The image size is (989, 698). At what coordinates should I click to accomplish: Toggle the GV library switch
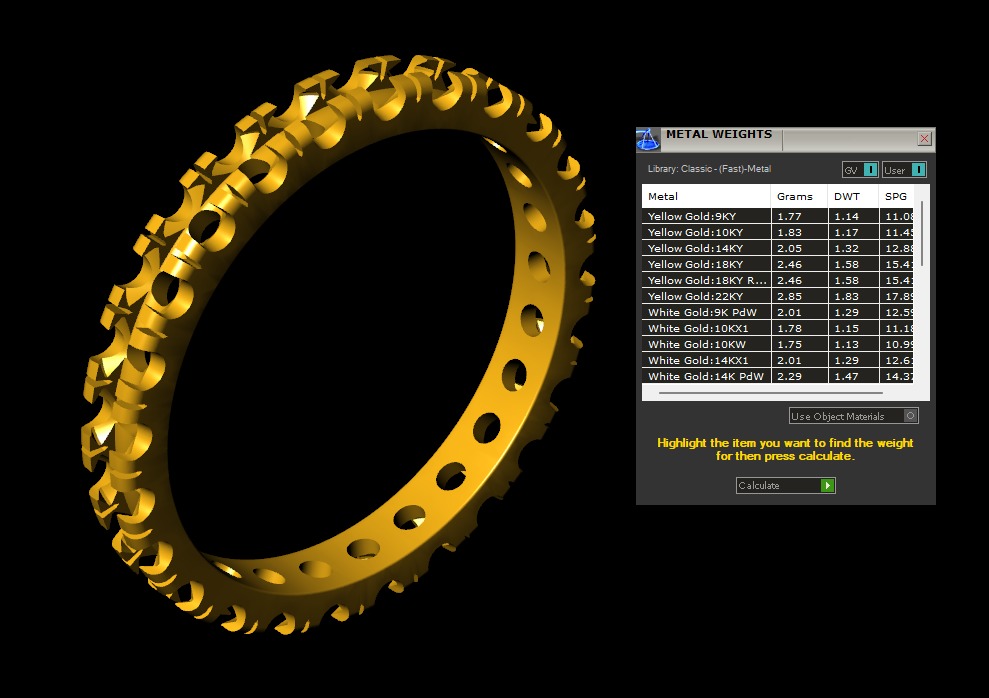pyautogui.click(x=860, y=170)
